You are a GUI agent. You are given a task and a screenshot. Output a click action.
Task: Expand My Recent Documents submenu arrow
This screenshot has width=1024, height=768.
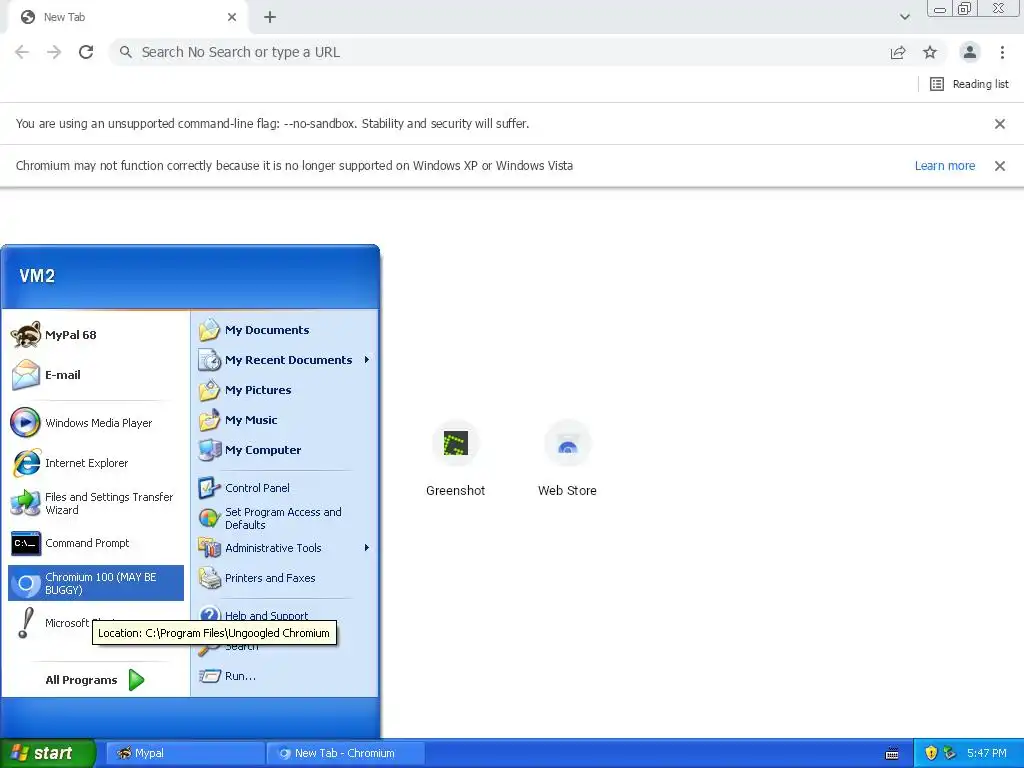point(367,360)
